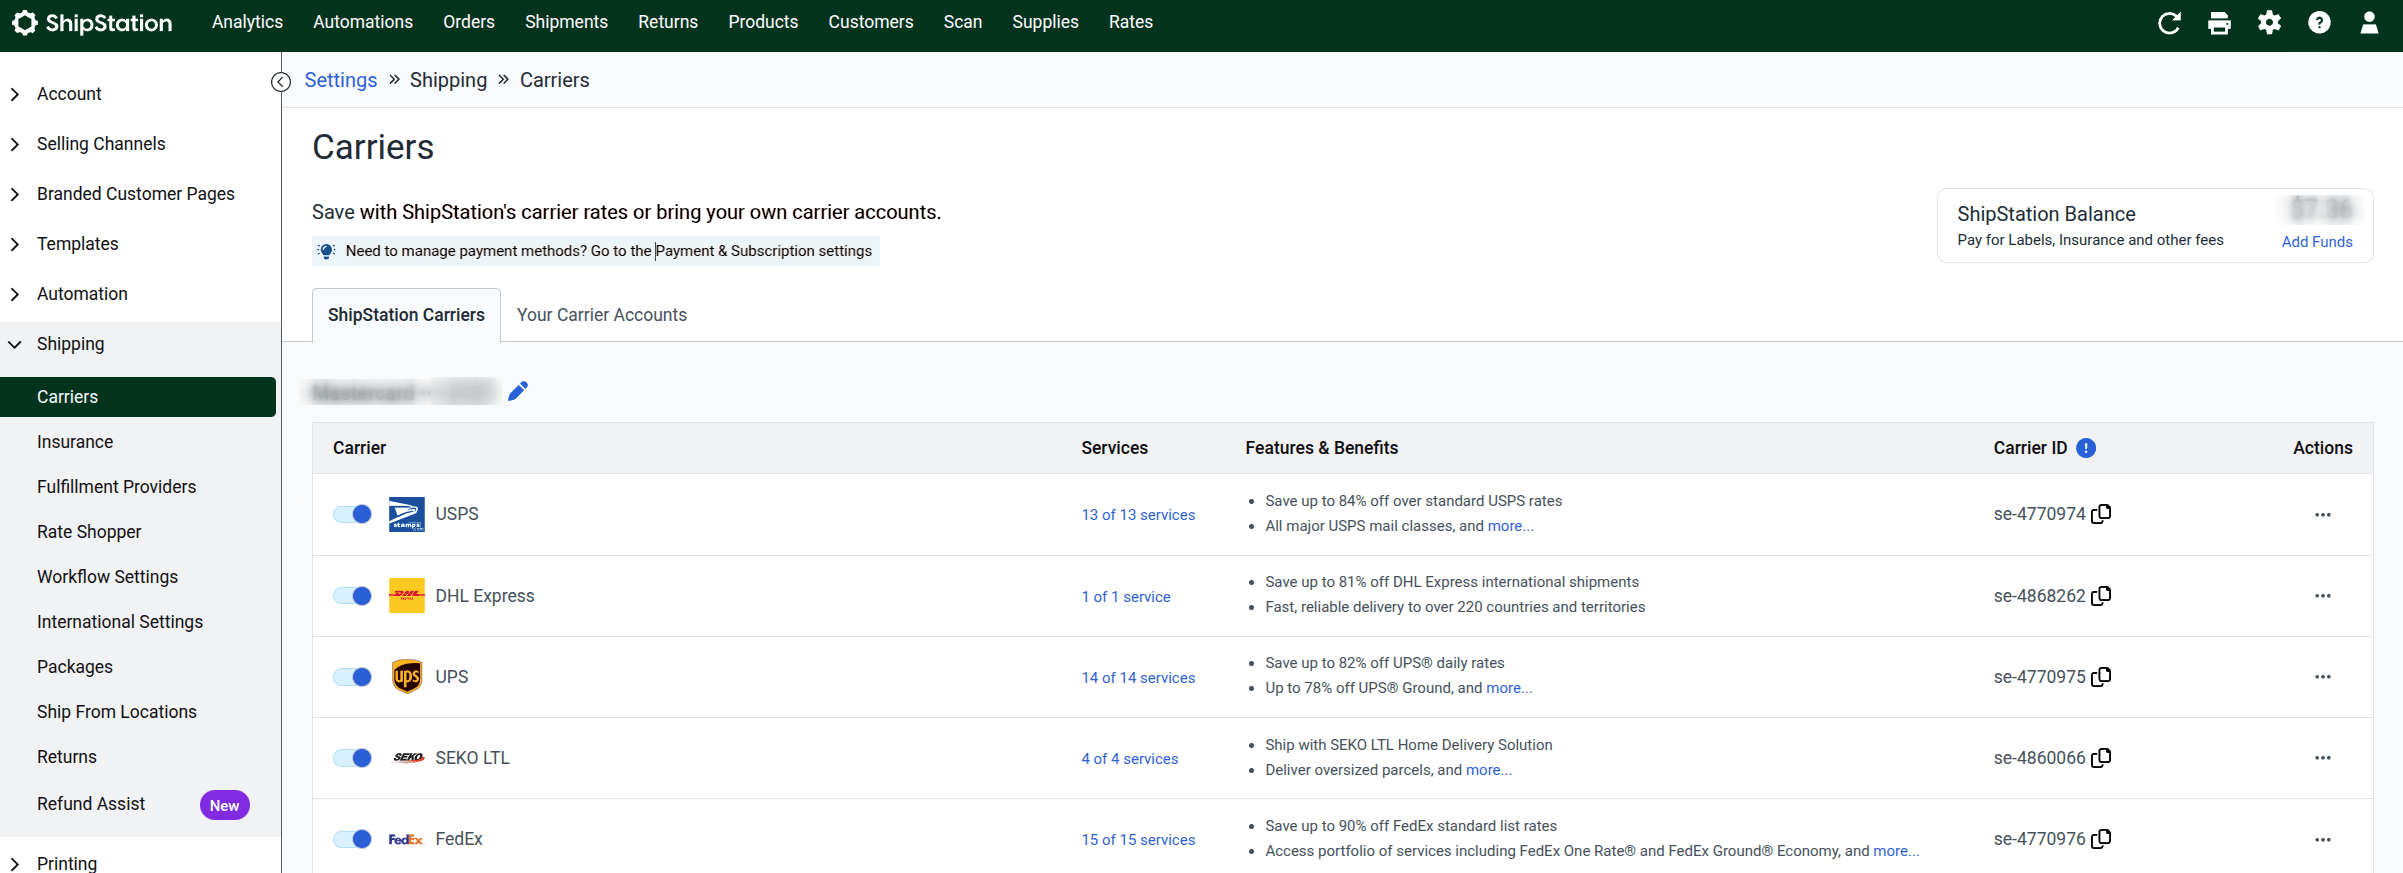
Task: Open the actions menu for SEKO LTL
Action: (2322, 758)
